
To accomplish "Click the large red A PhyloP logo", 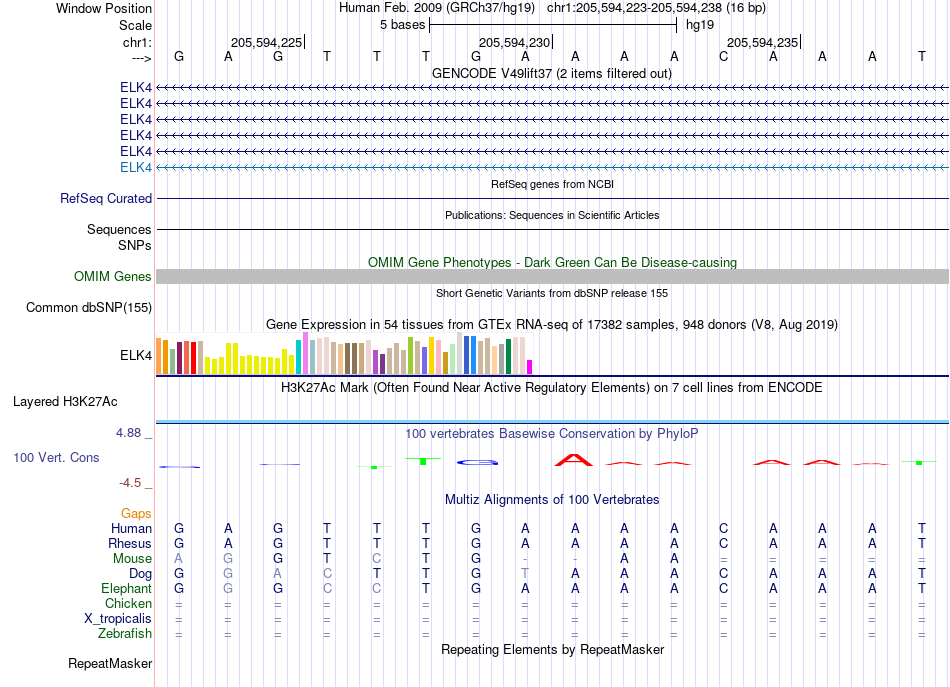I will (574, 460).
